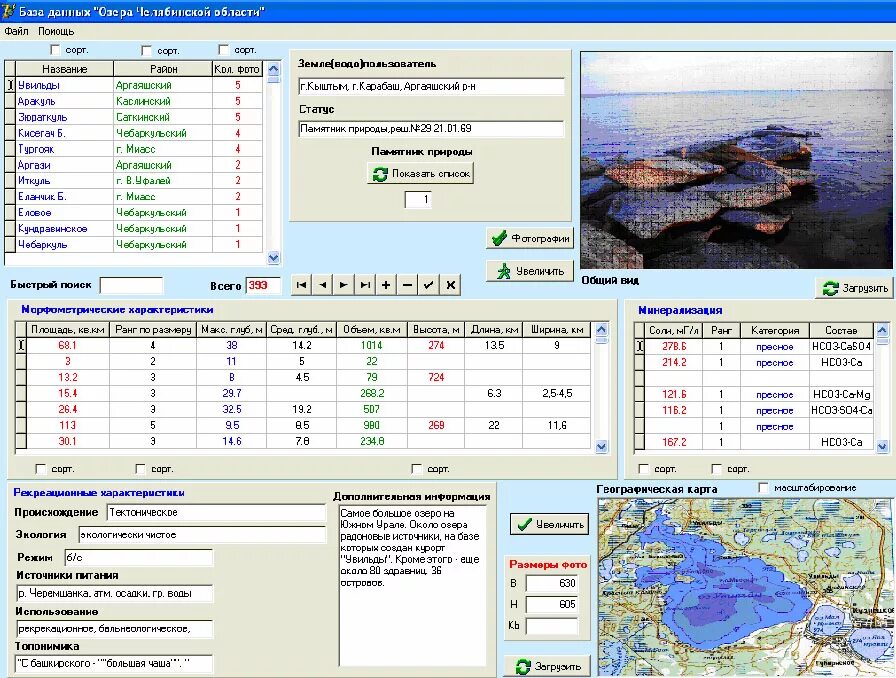The image size is (896, 678).
Task: Click Использование field
Action: coord(115,629)
